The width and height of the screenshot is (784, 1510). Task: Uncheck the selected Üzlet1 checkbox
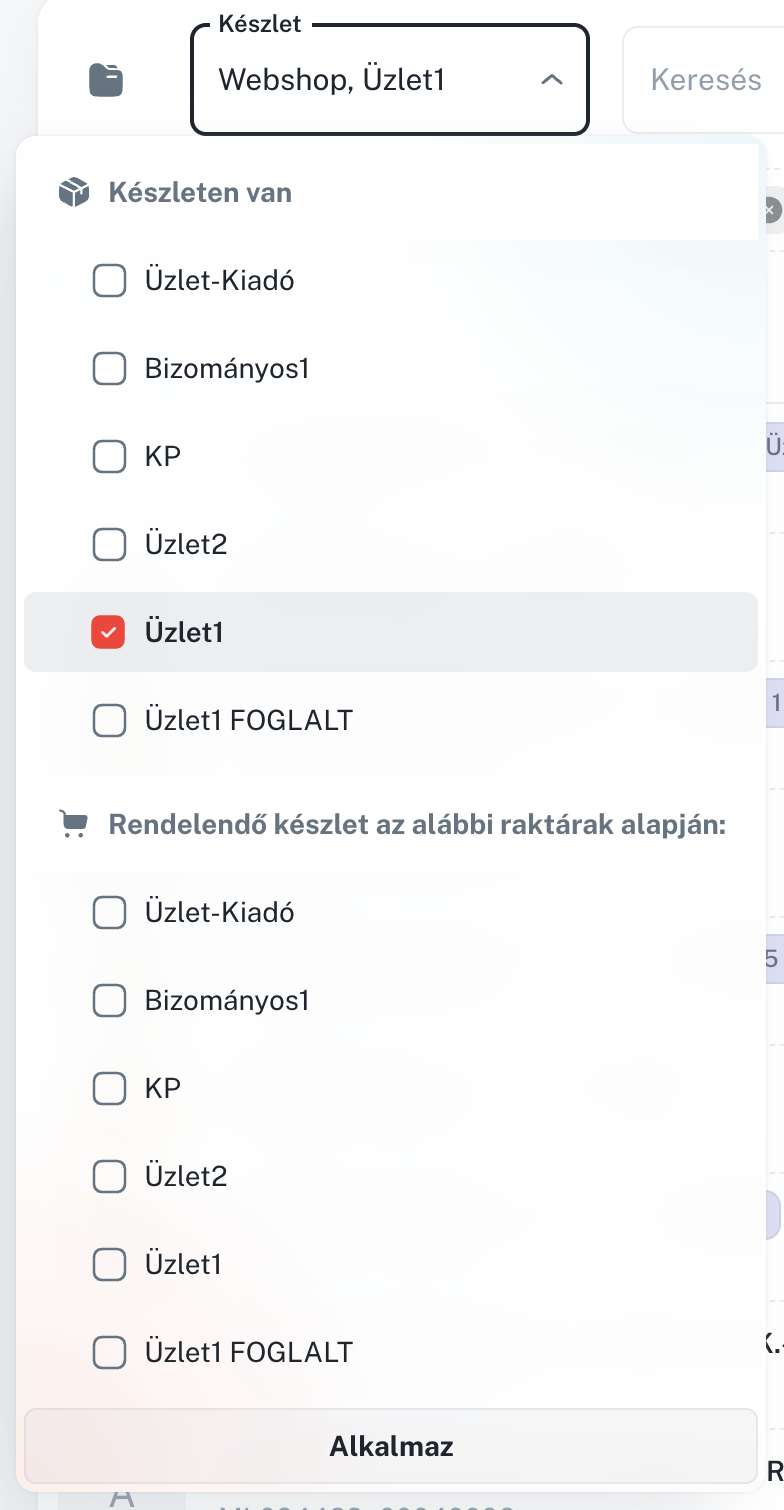coord(109,633)
